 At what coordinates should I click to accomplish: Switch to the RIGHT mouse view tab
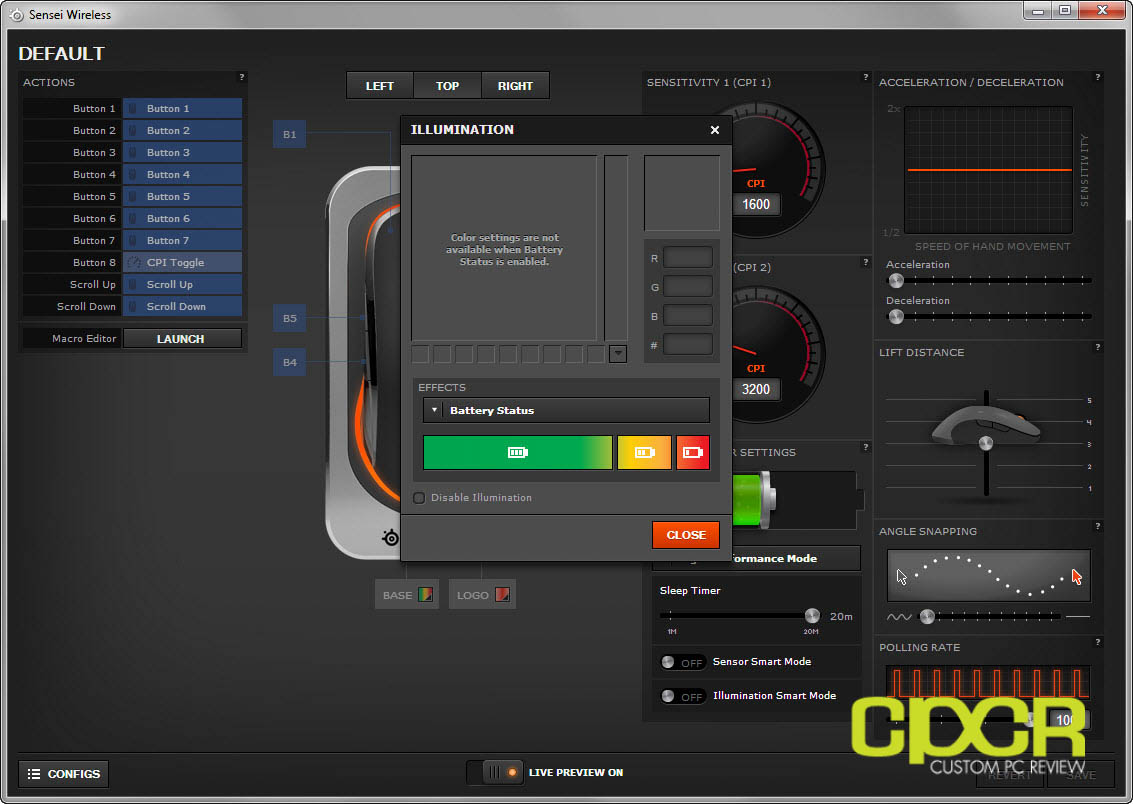(515, 86)
